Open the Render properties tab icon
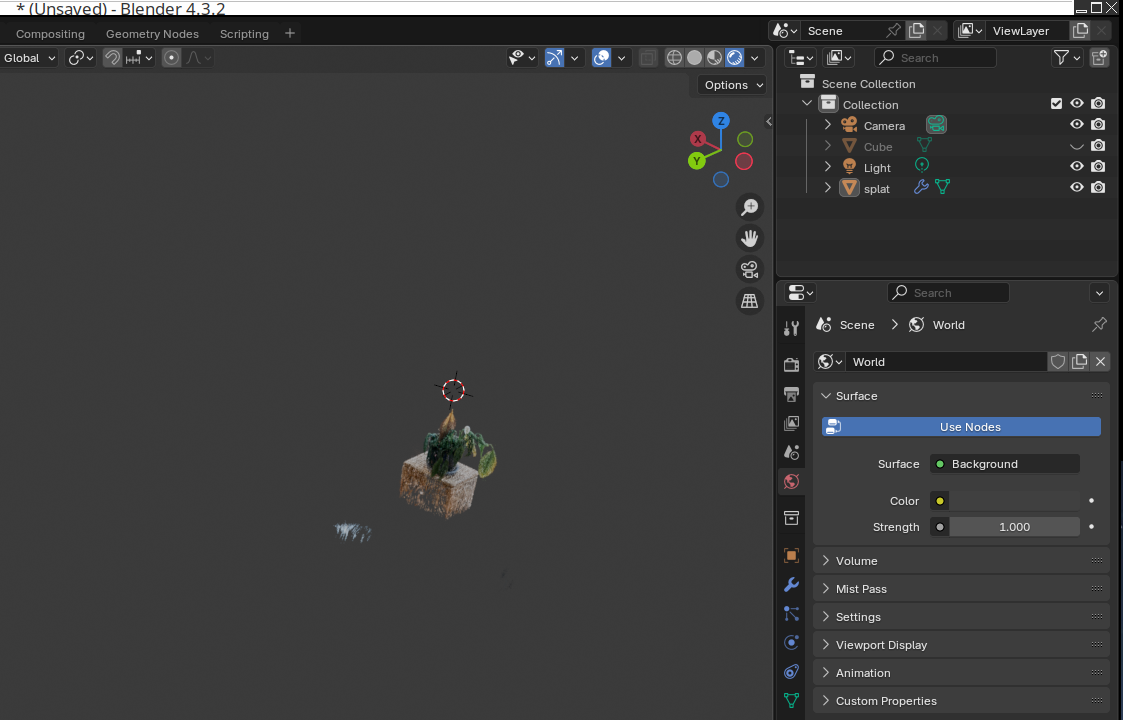Image resolution: width=1123 pixels, height=720 pixels. [x=791, y=364]
